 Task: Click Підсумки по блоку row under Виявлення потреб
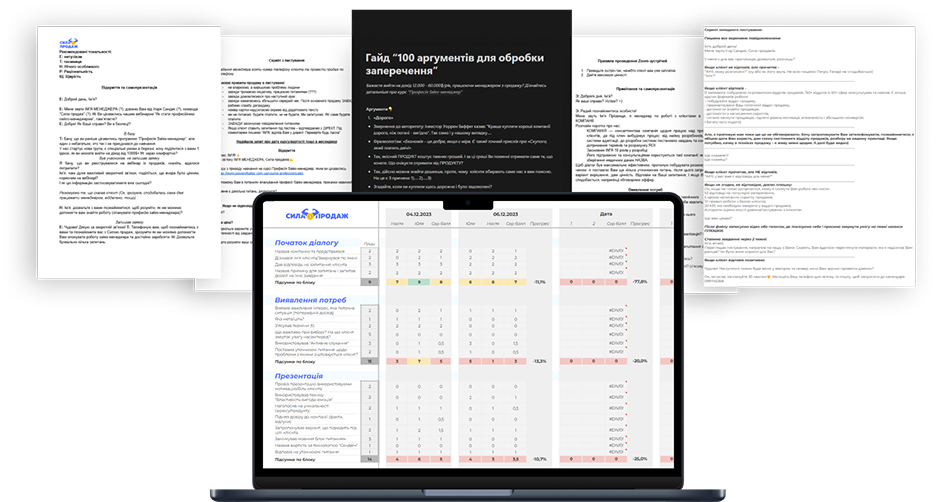tap(468, 361)
